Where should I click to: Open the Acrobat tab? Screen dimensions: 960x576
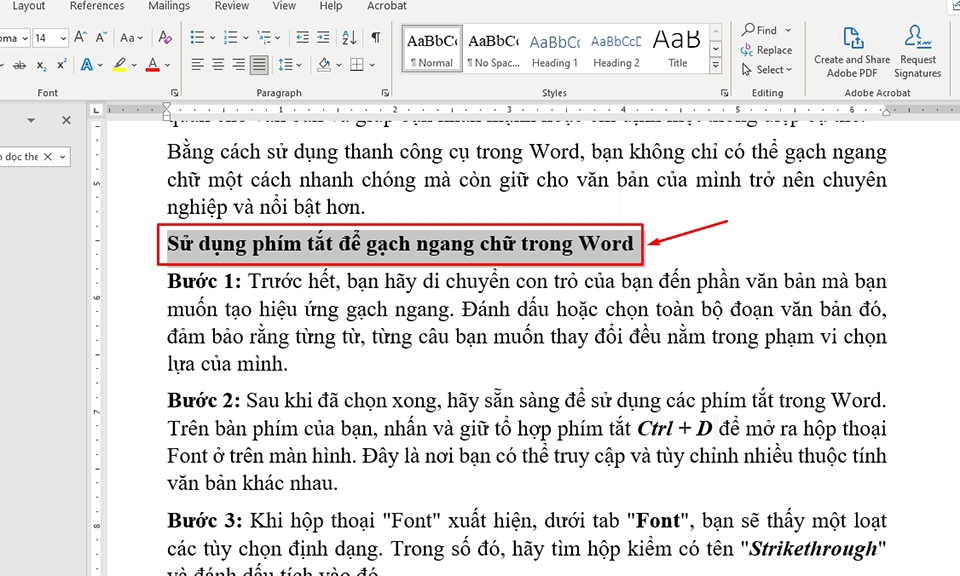pyautogui.click(x=386, y=6)
